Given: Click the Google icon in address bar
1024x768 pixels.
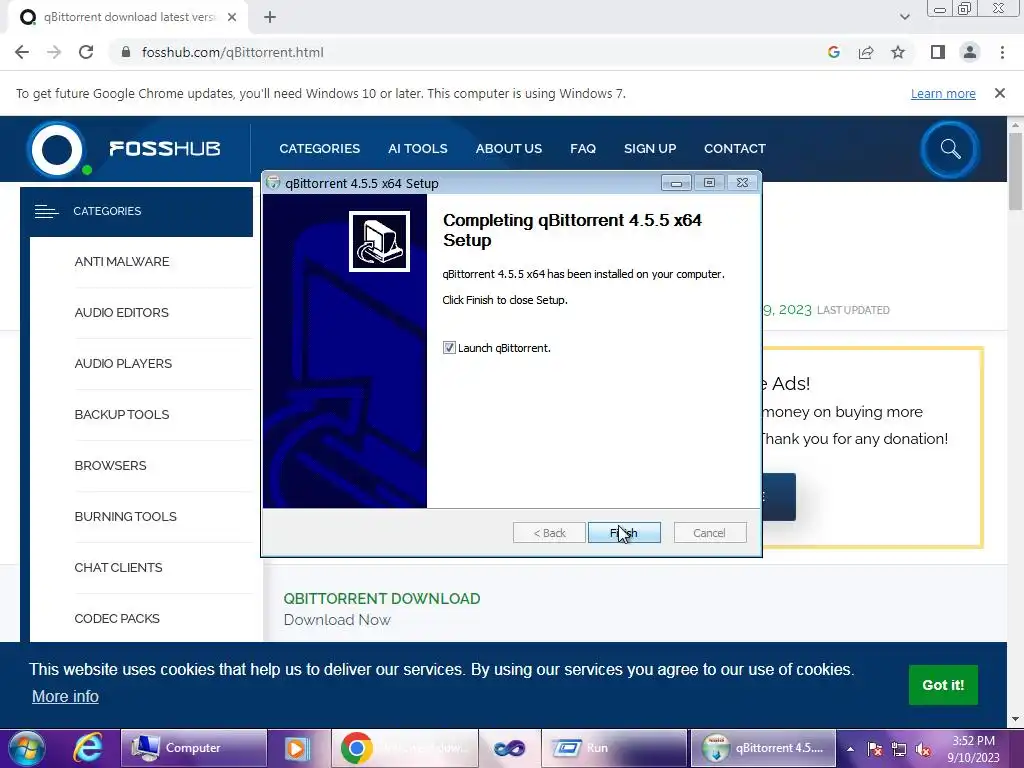Looking at the screenshot, I should pyautogui.click(x=833, y=52).
